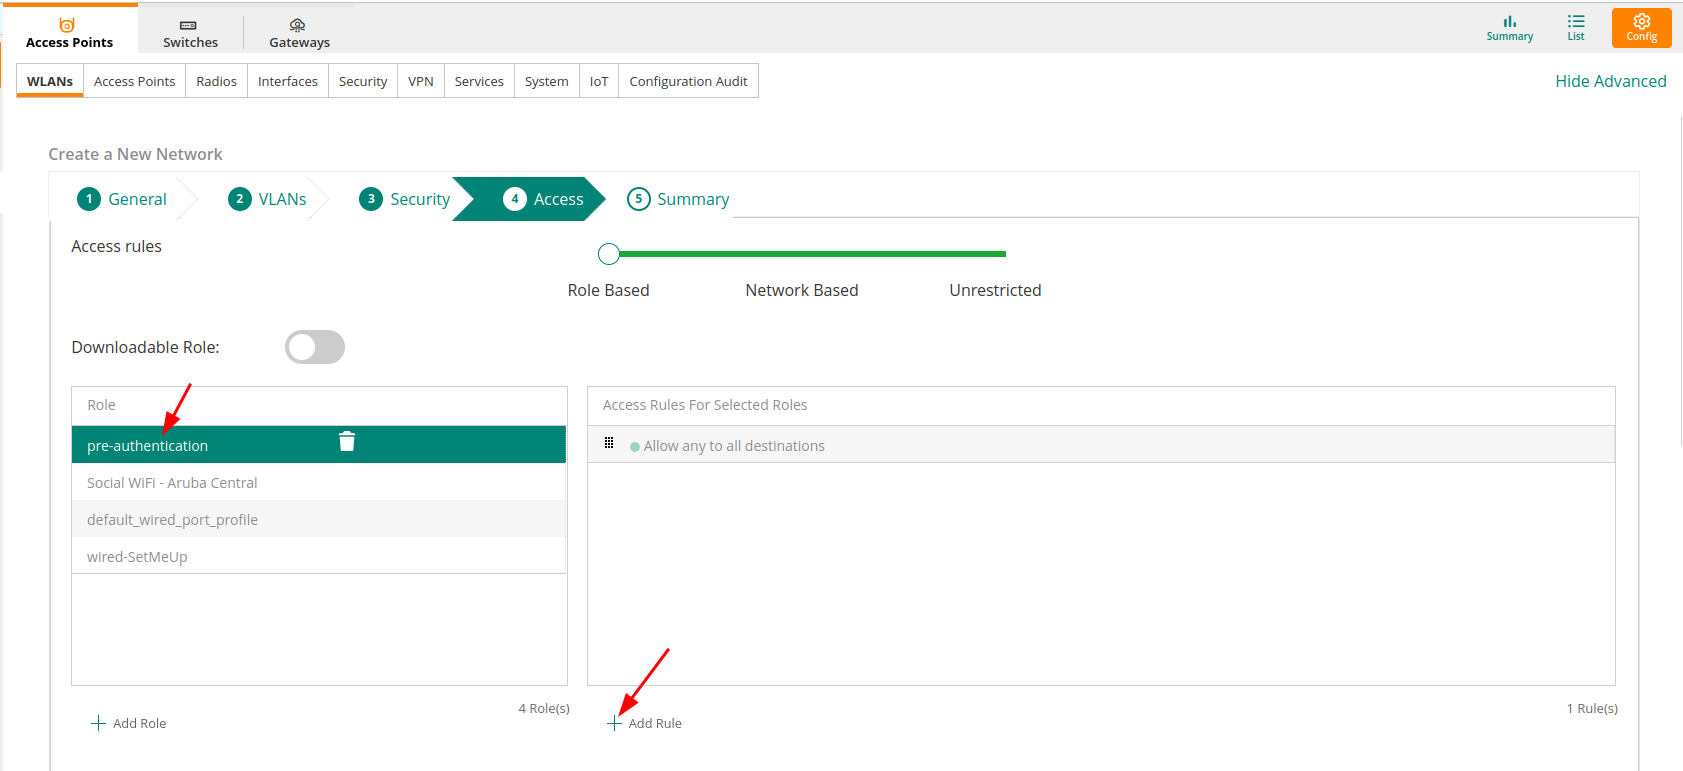Click the Access Points device icon

(68, 26)
